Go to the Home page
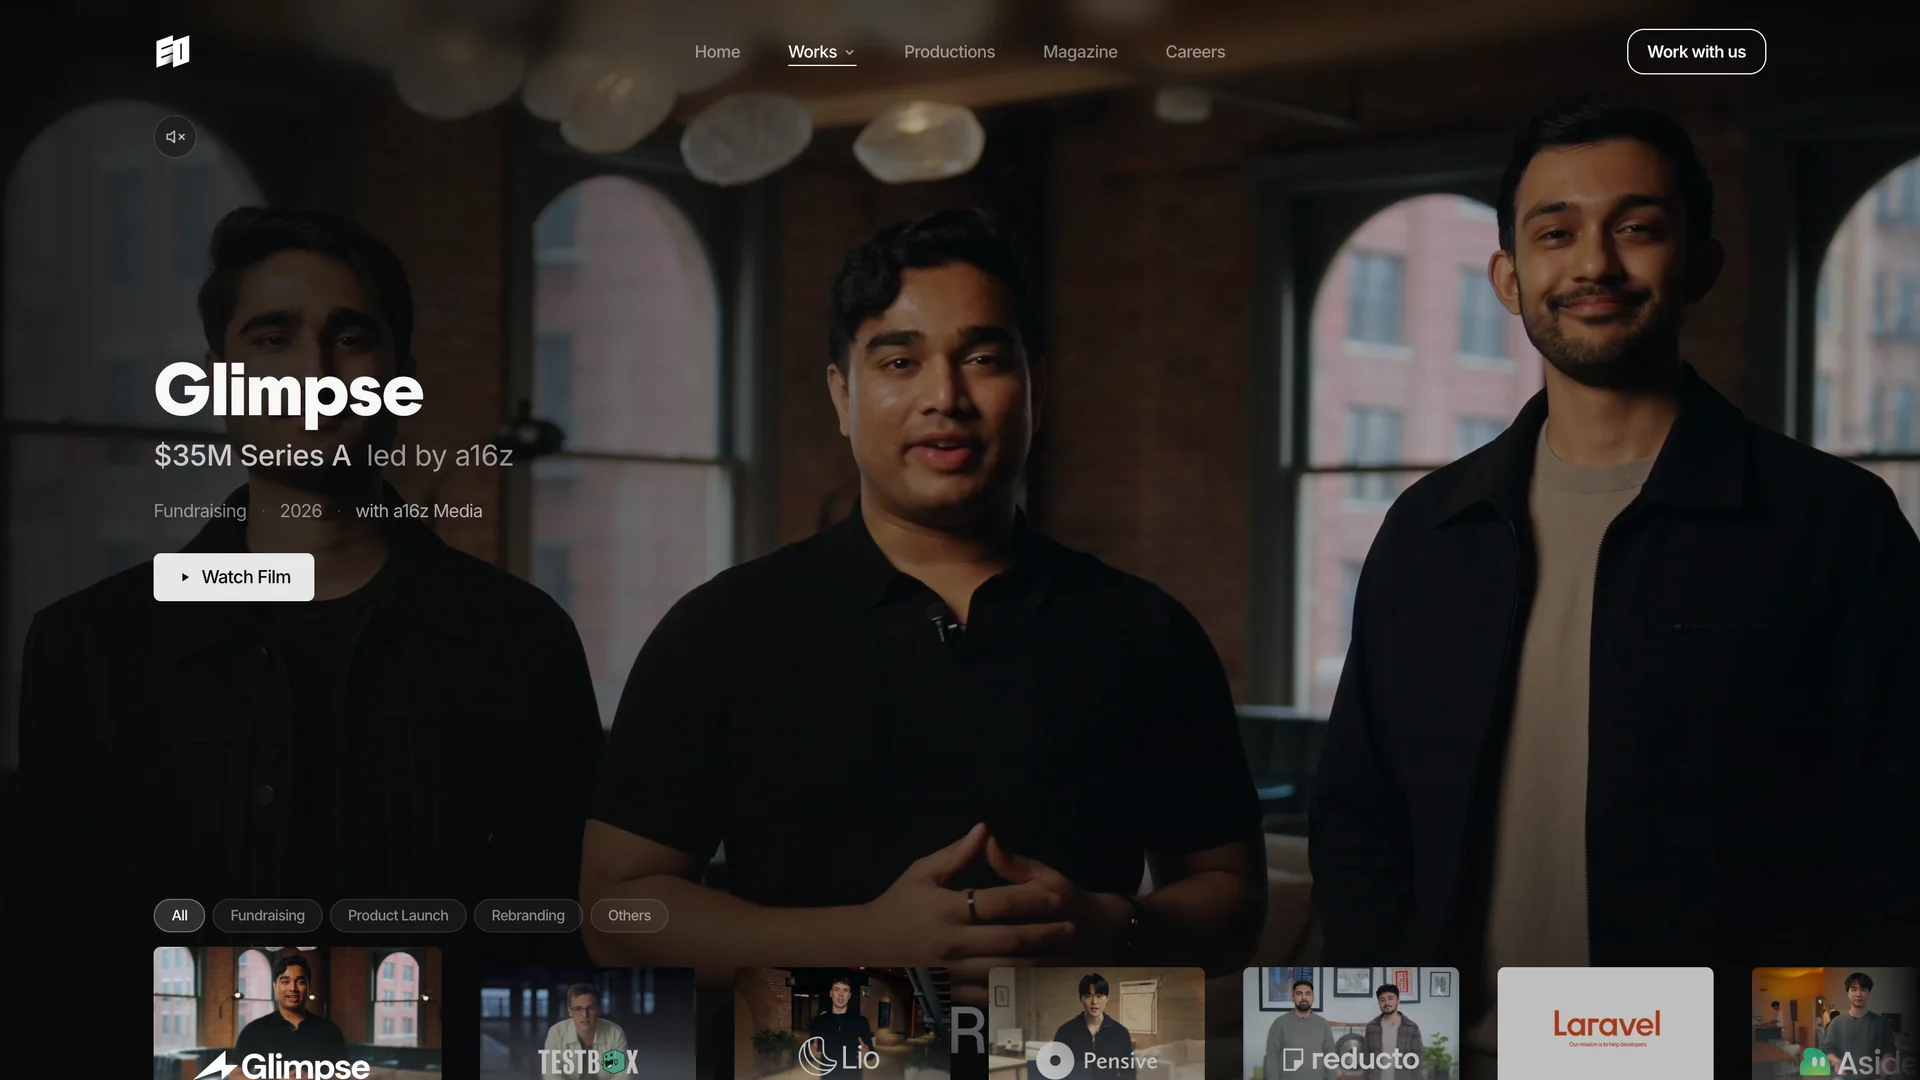 pos(717,51)
